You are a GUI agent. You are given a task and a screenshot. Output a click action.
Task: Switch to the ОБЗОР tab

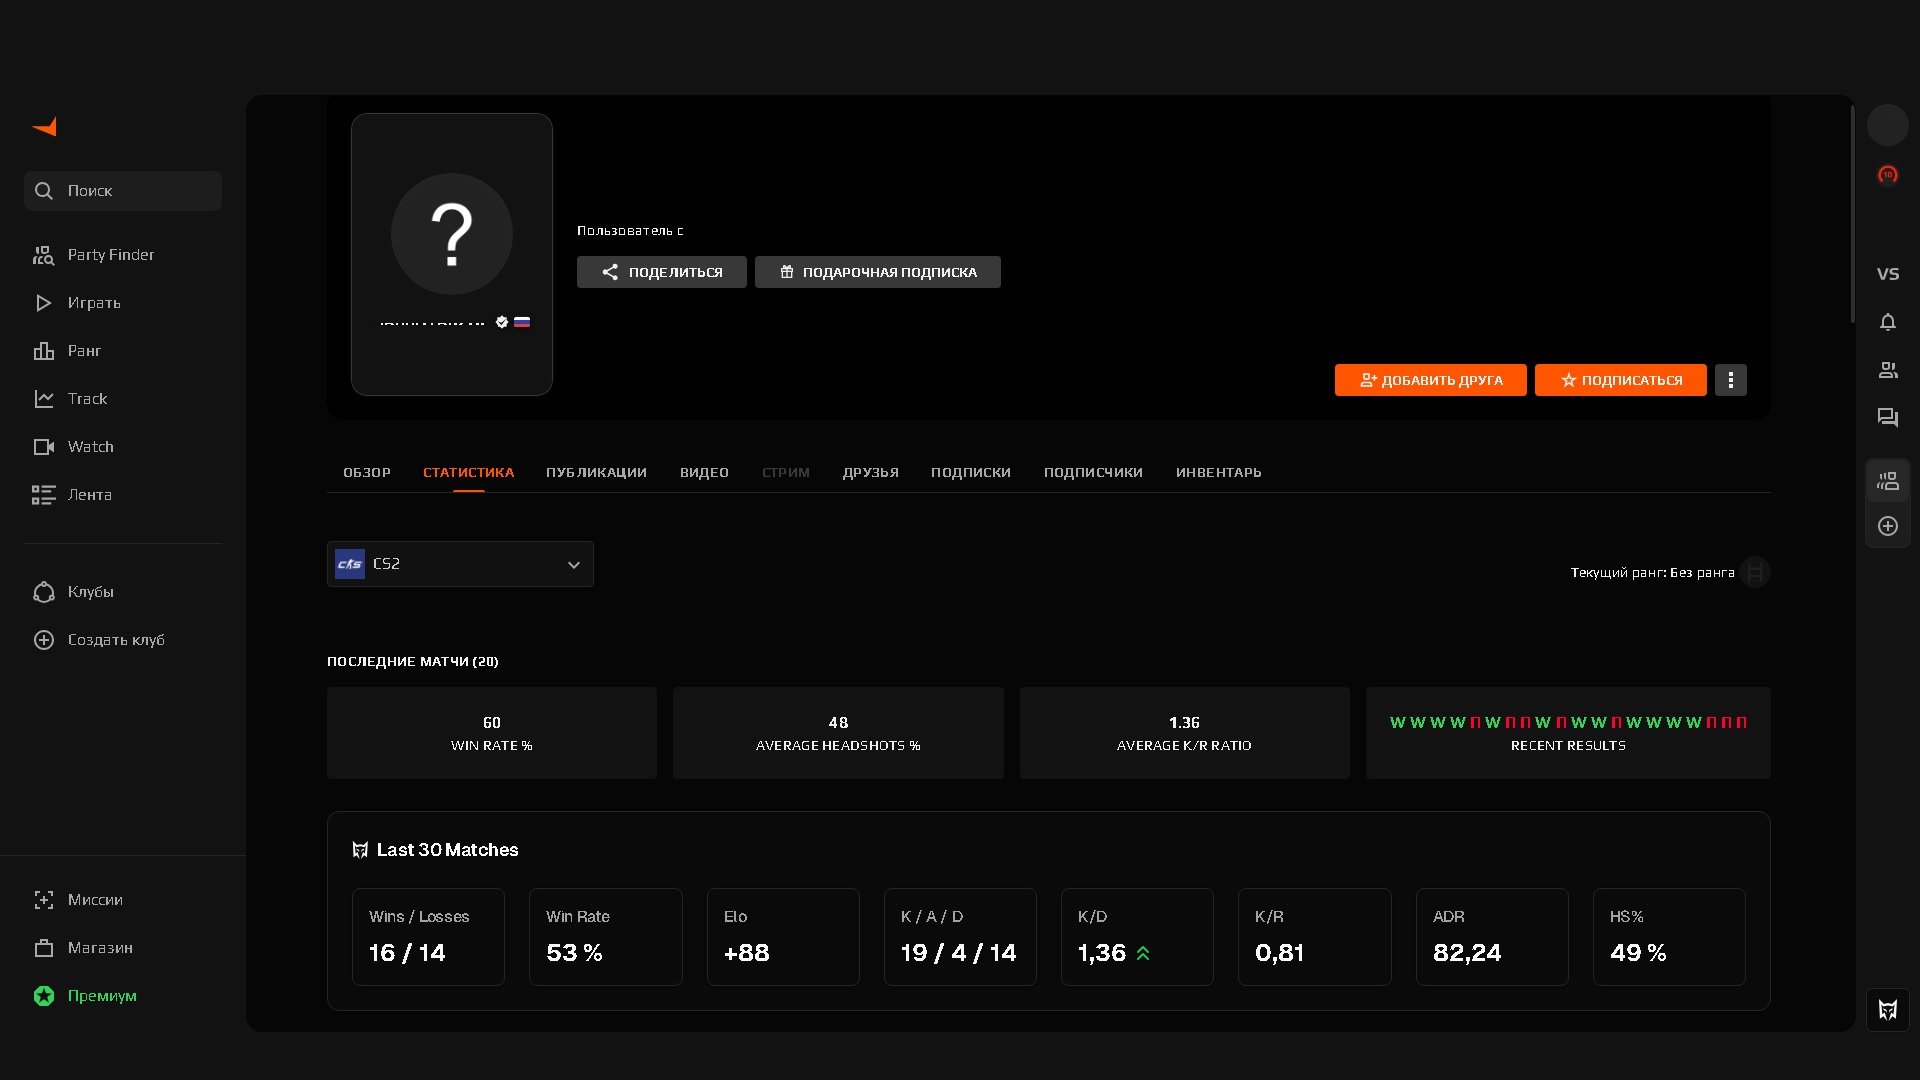pos(367,472)
